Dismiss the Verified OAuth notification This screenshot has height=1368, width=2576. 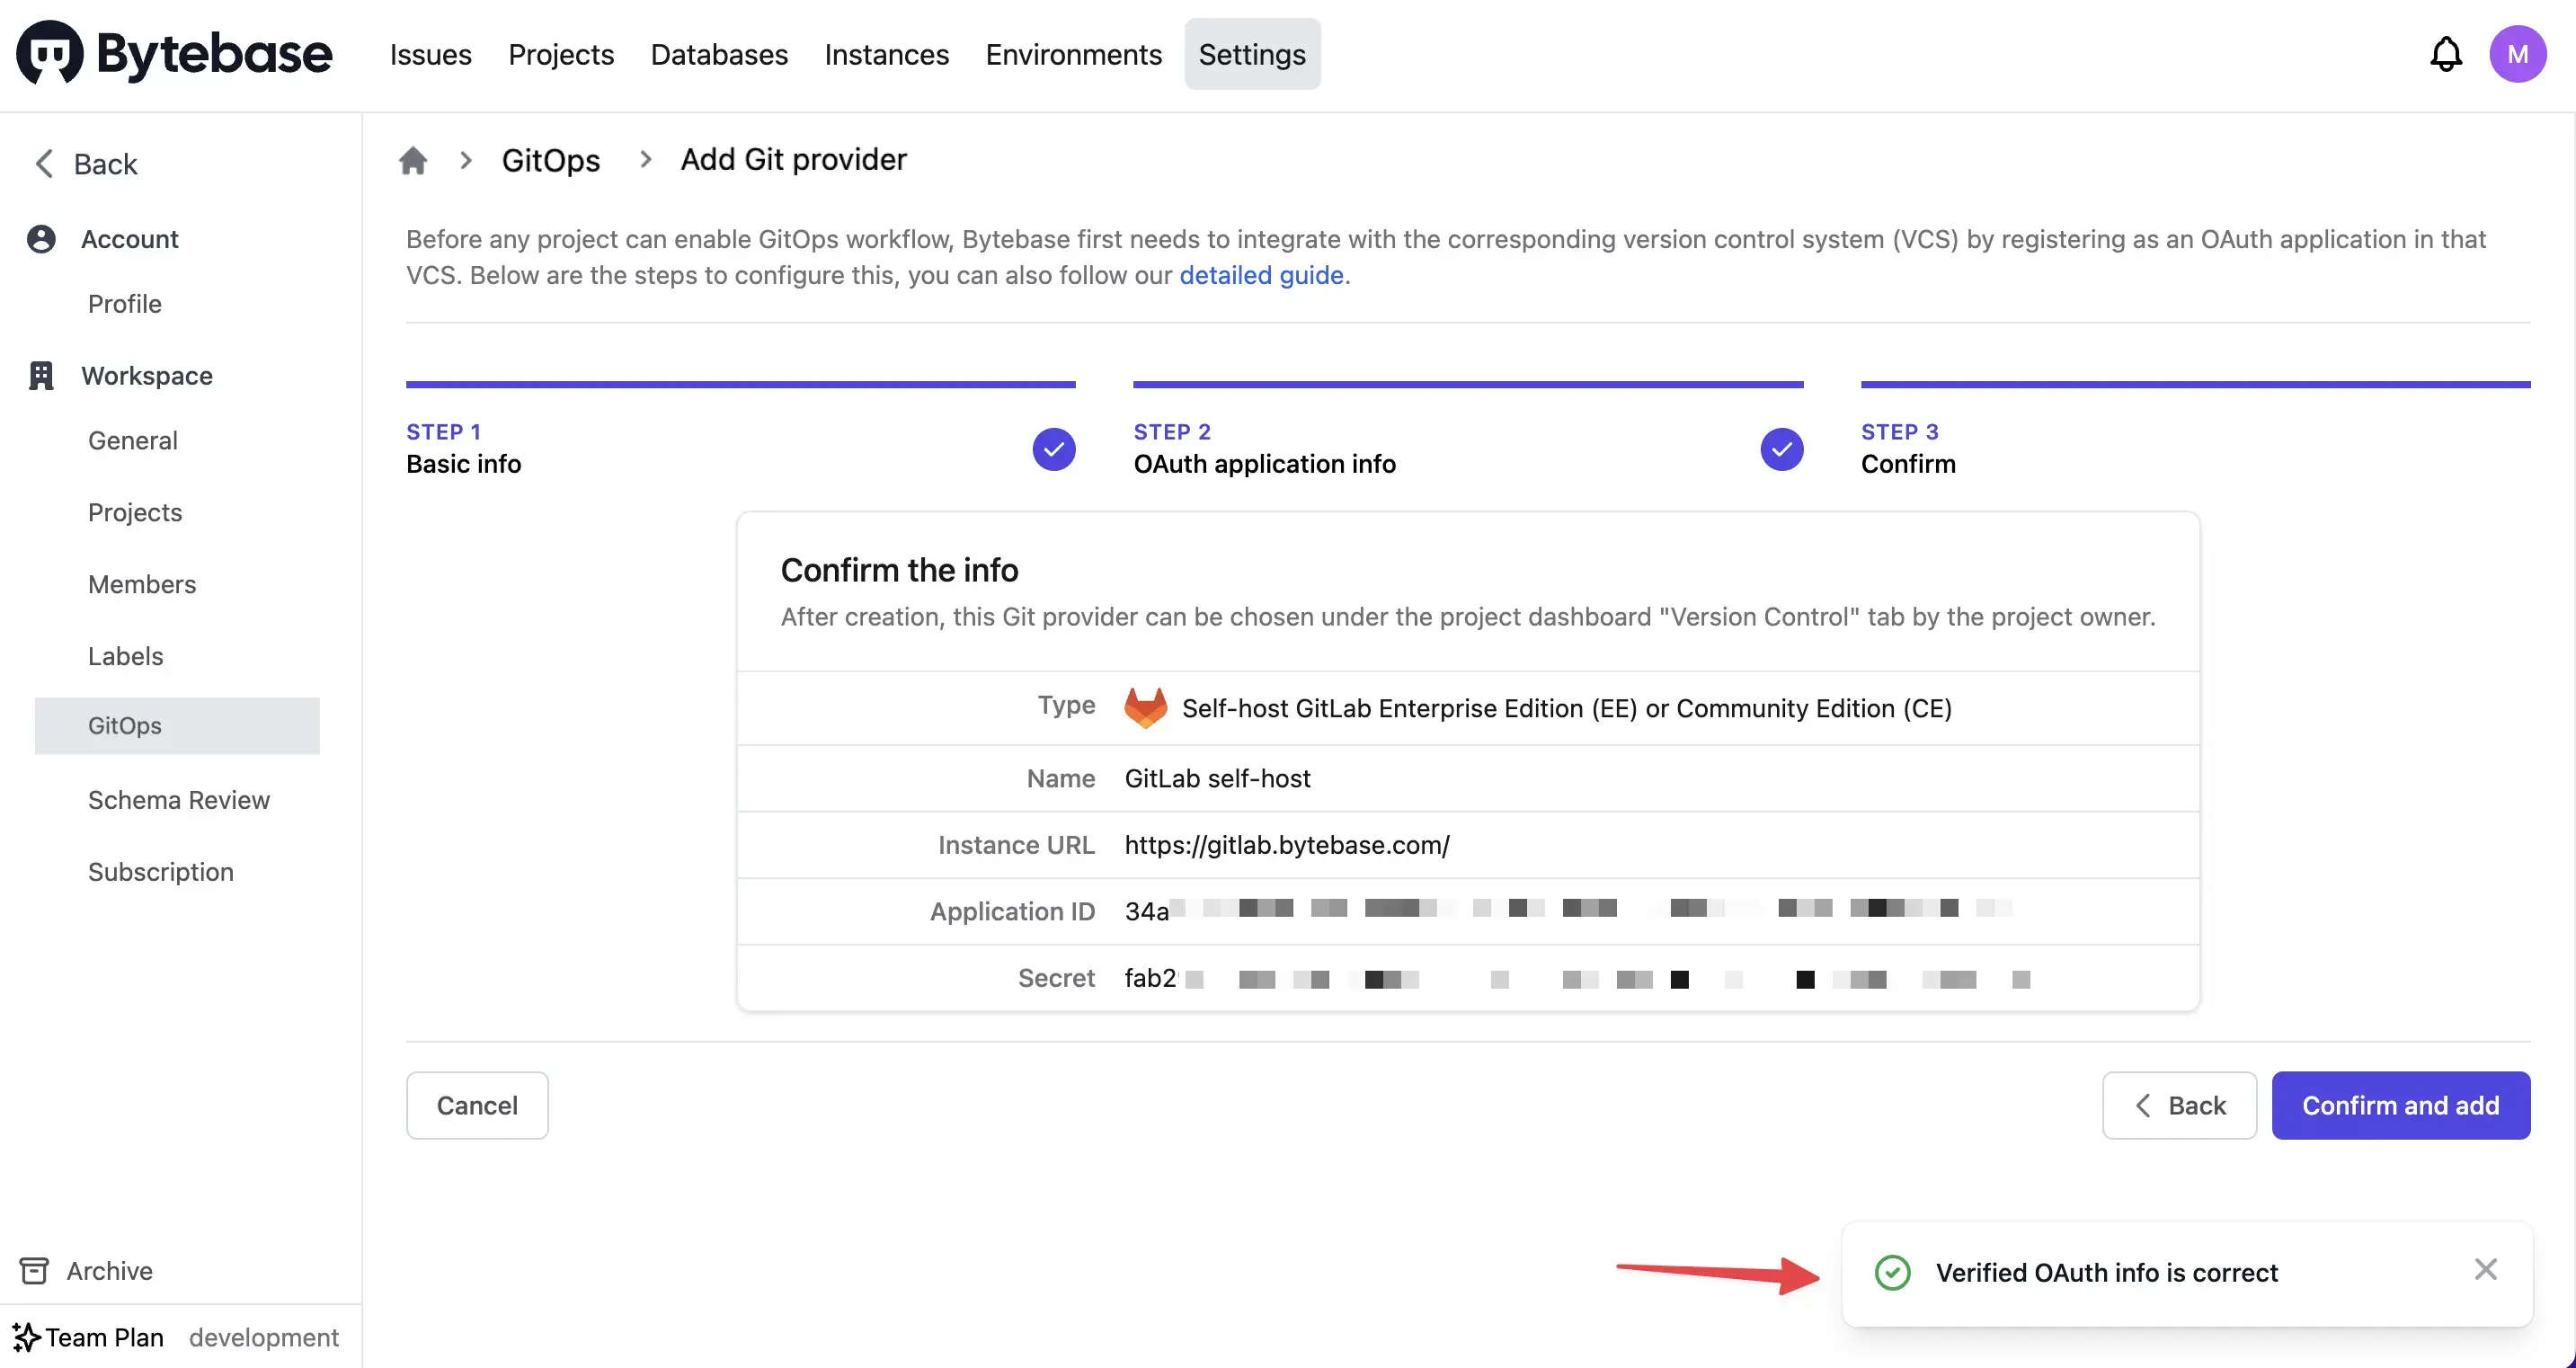point(2485,1269)
